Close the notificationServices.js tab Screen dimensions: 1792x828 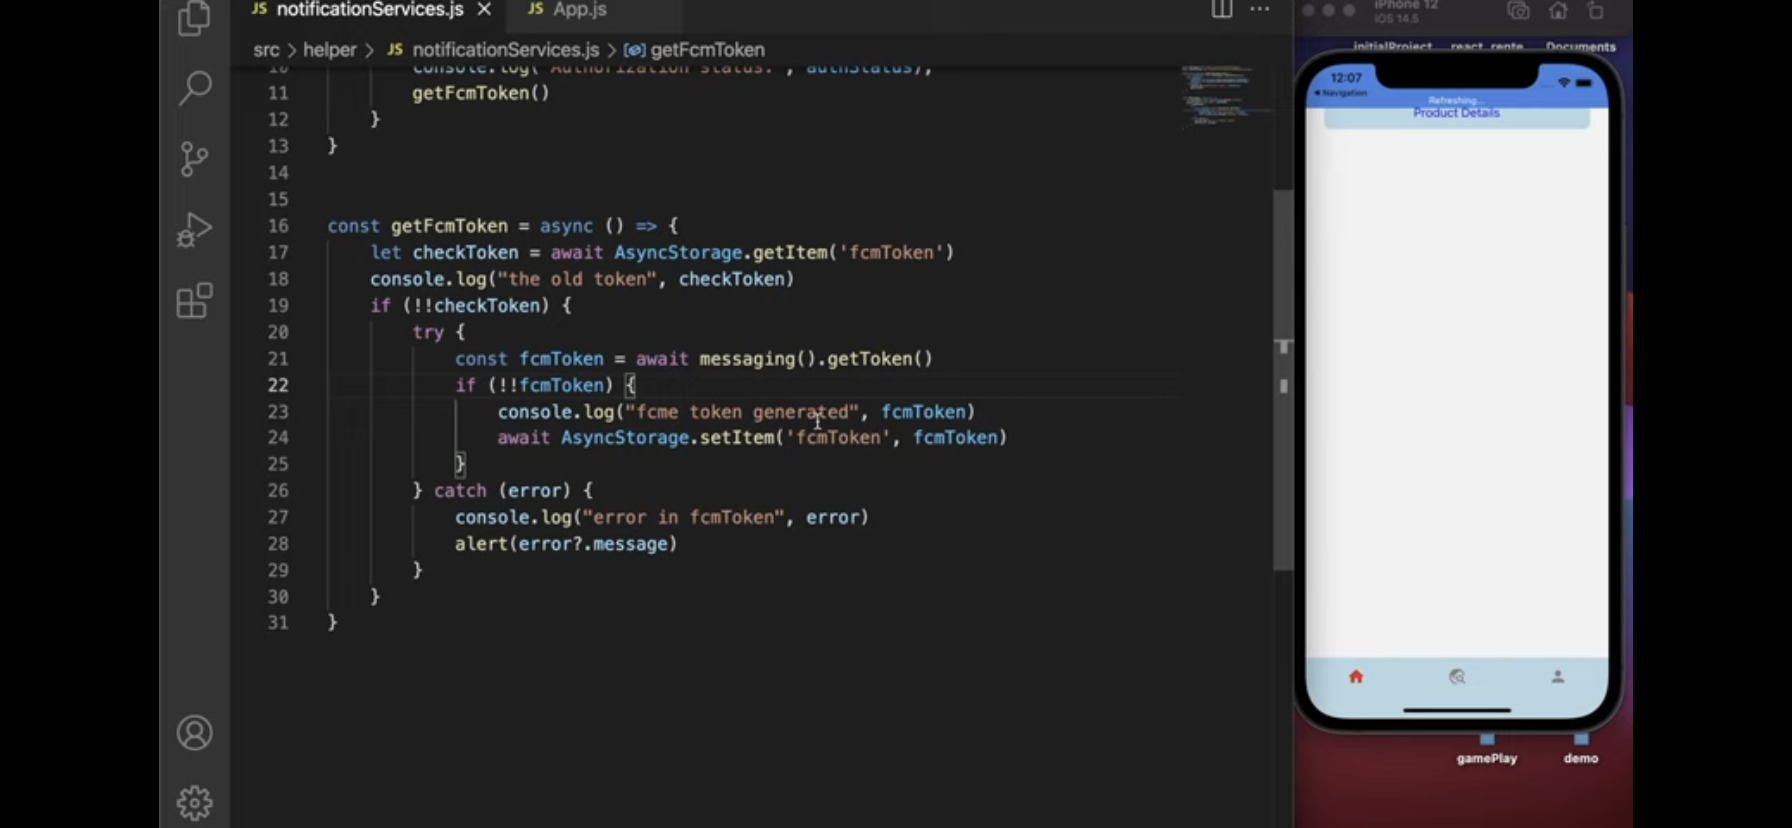pos(485,10)
